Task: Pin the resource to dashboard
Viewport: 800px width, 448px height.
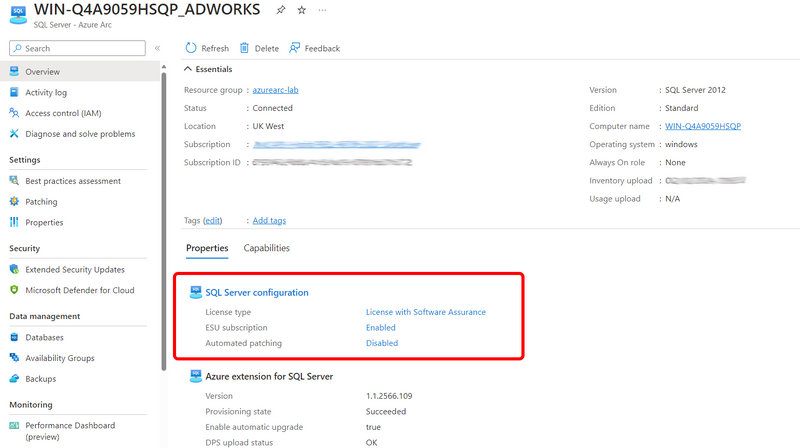Action: (281, 10)
